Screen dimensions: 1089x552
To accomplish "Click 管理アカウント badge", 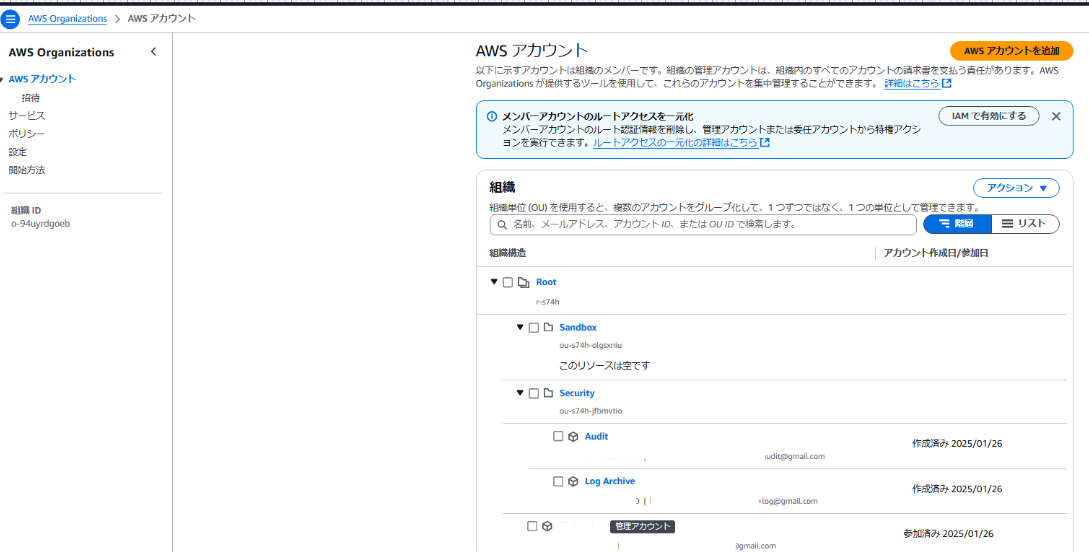I will coord(643,526).
